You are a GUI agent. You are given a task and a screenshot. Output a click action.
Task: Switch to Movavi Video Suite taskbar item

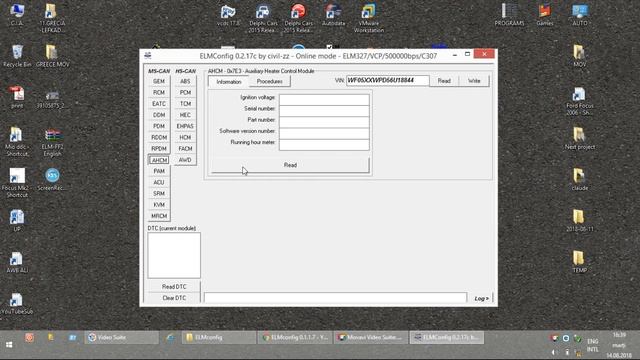[371, 338]
